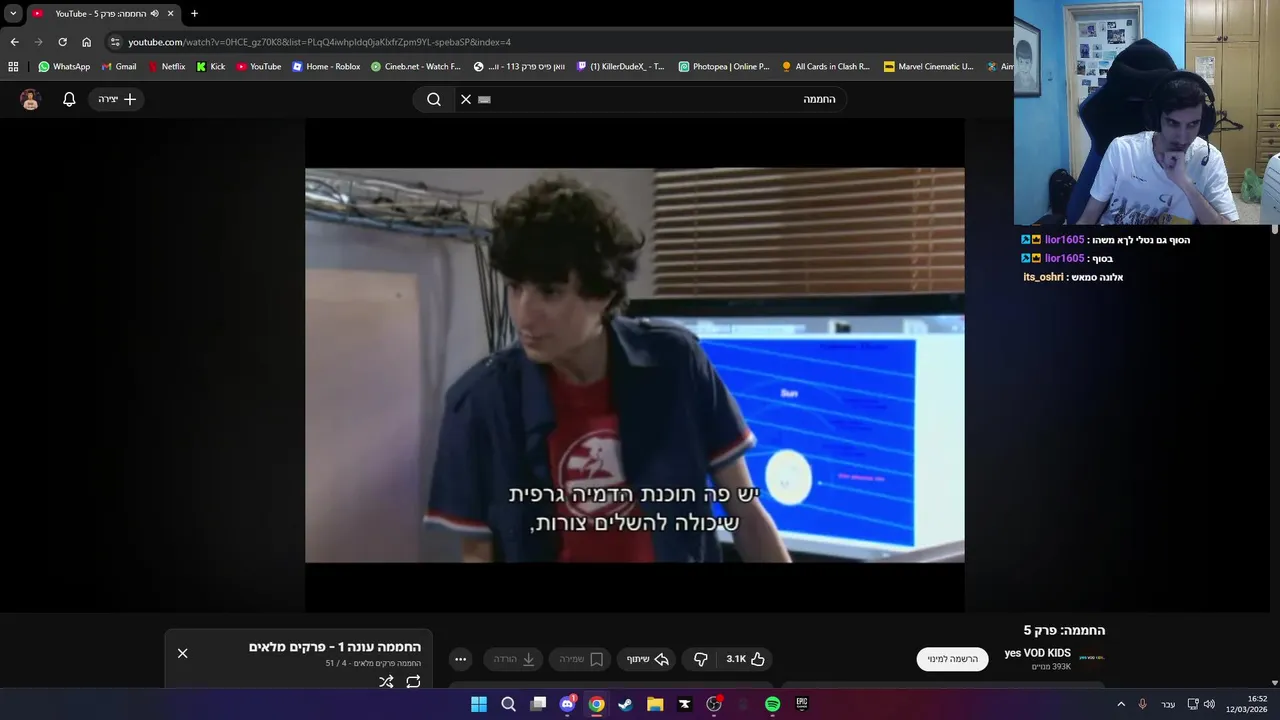This screenshot has height=720, width=1280.
Task: Open the Netflix bookmark
Action: [166, 67]
